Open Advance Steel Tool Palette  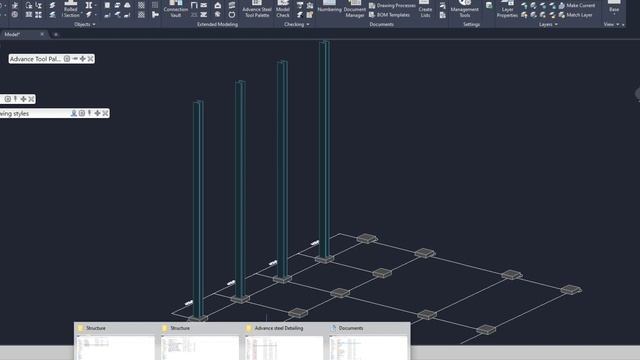point(257,9)
